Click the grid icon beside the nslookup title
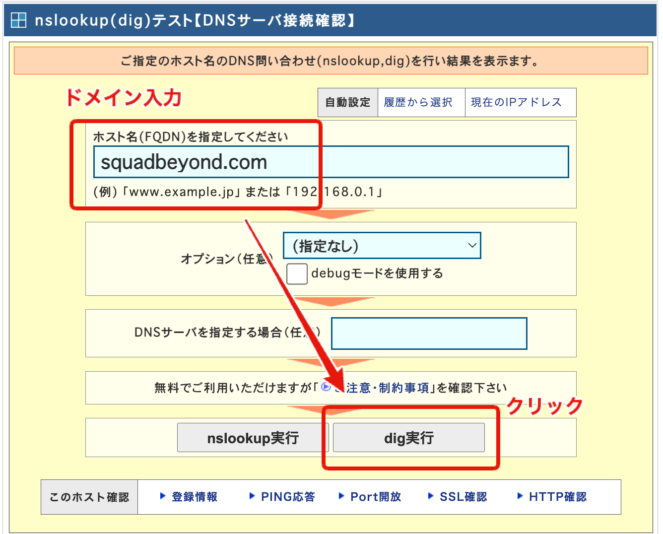Viewport: 663px width, 534px height. [x=18, y=20]
